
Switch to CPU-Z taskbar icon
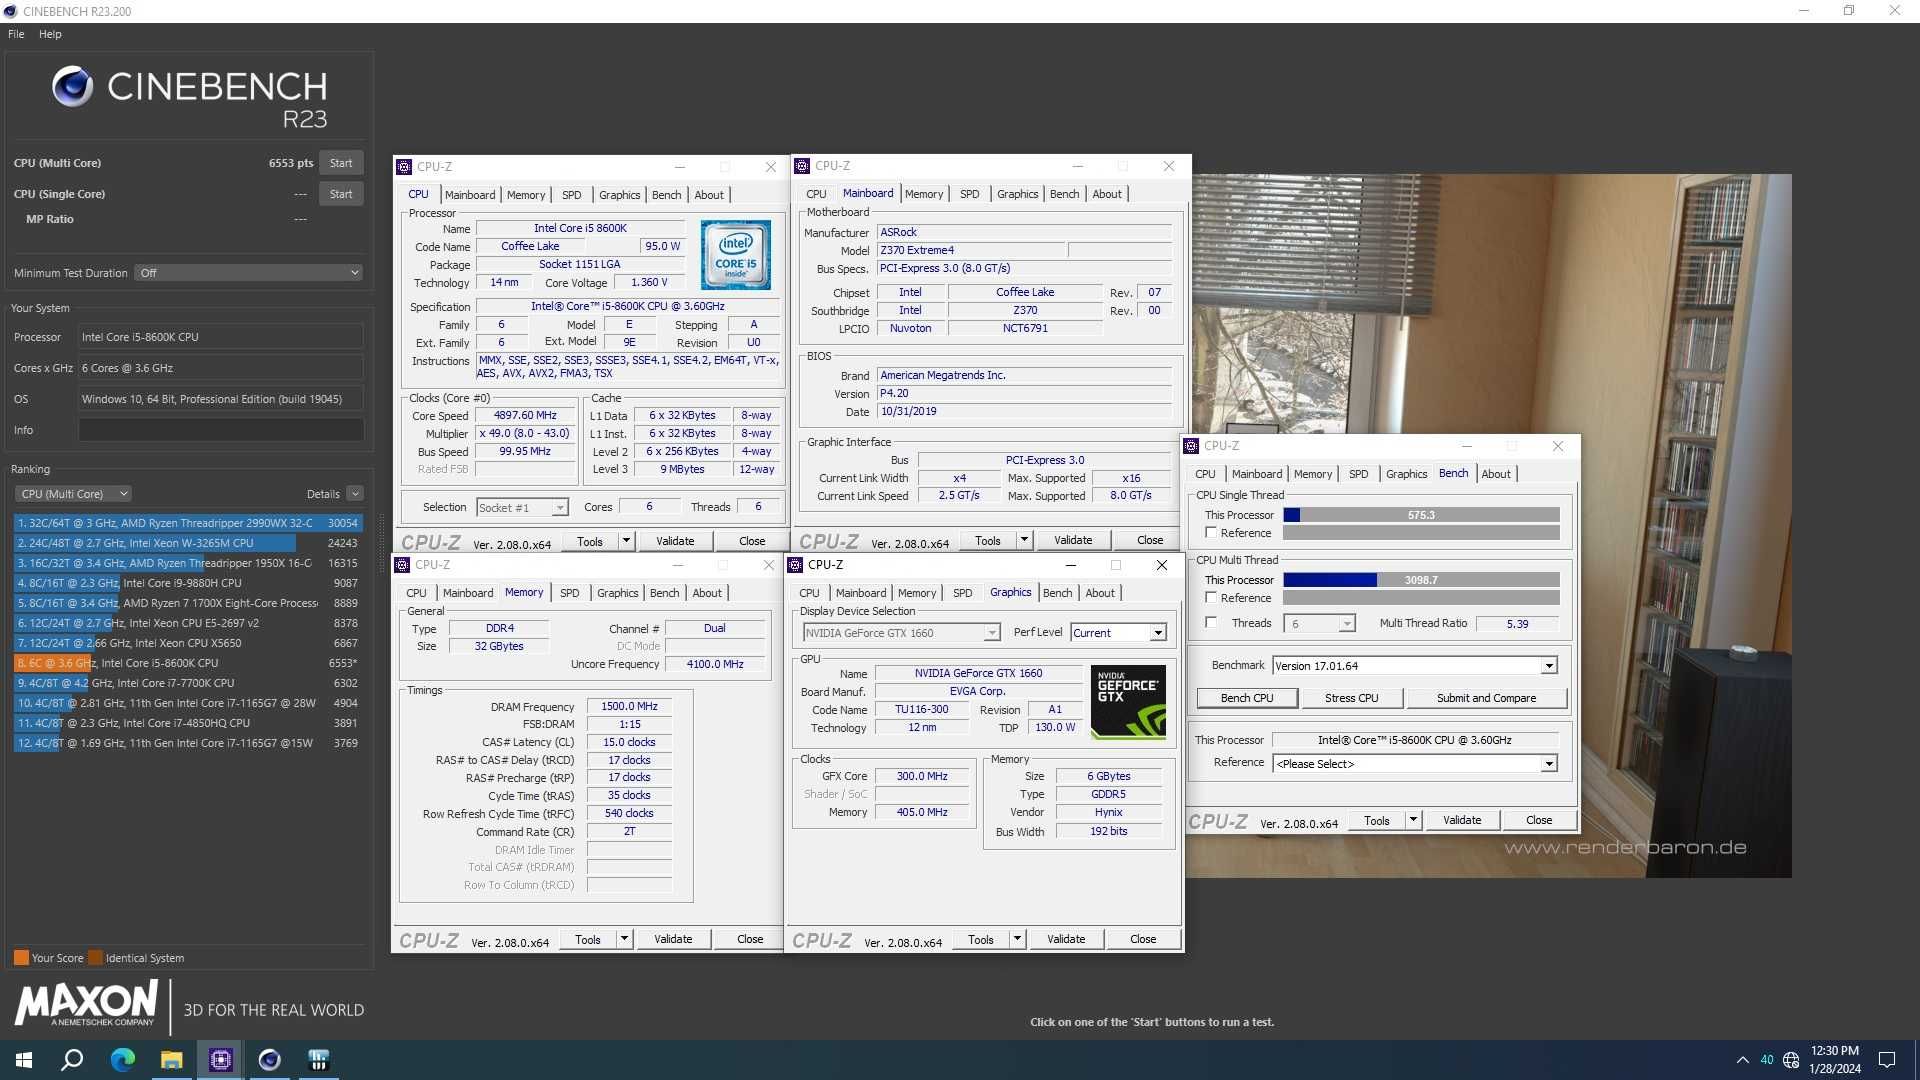pyautogui.click(x=221, y=1060)
